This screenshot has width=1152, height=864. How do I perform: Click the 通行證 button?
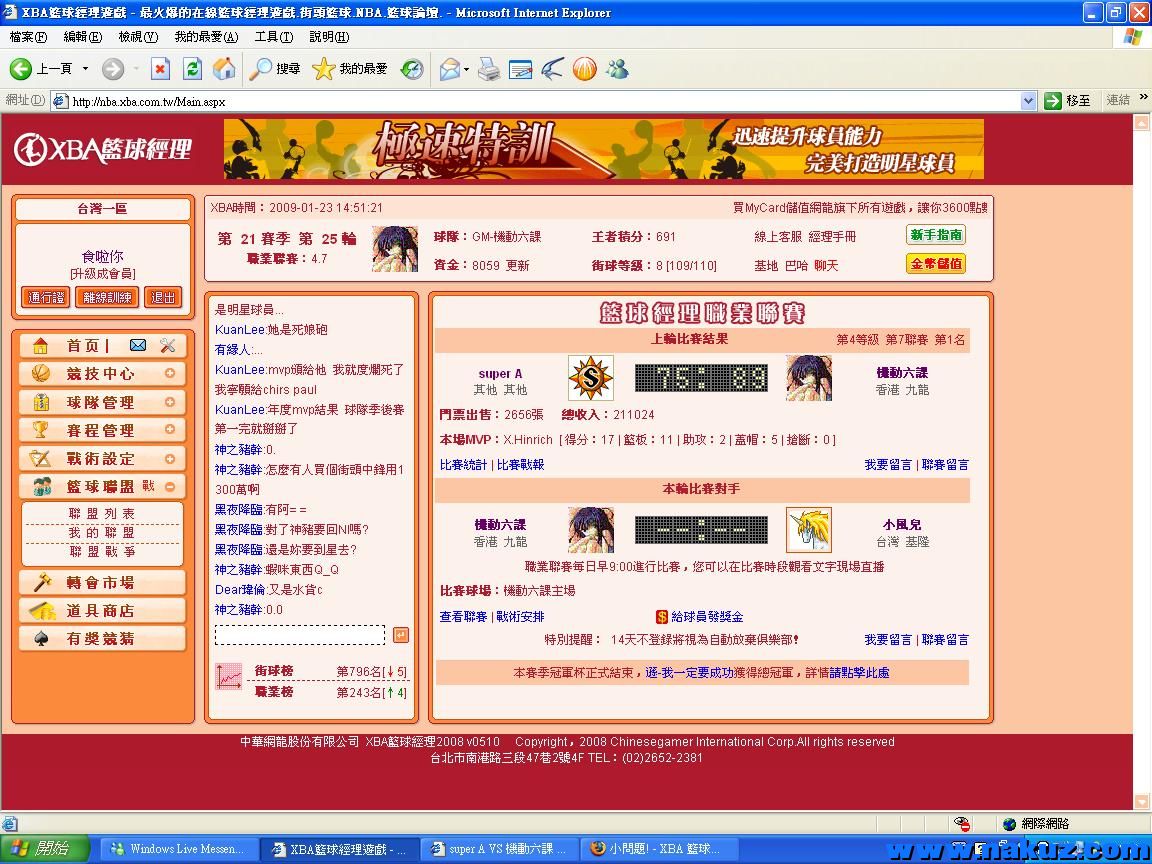46,298
